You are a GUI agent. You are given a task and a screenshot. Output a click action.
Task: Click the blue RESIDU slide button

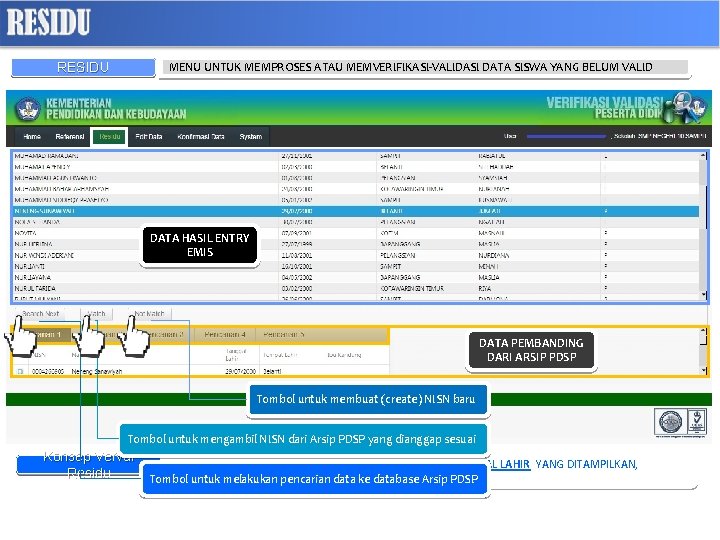tap(83, 68)
